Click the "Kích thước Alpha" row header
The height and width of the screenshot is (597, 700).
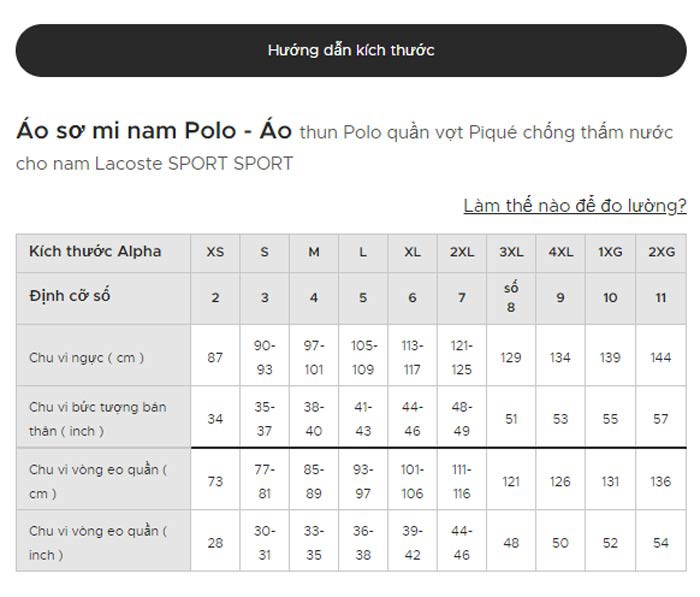click(95, 251)
